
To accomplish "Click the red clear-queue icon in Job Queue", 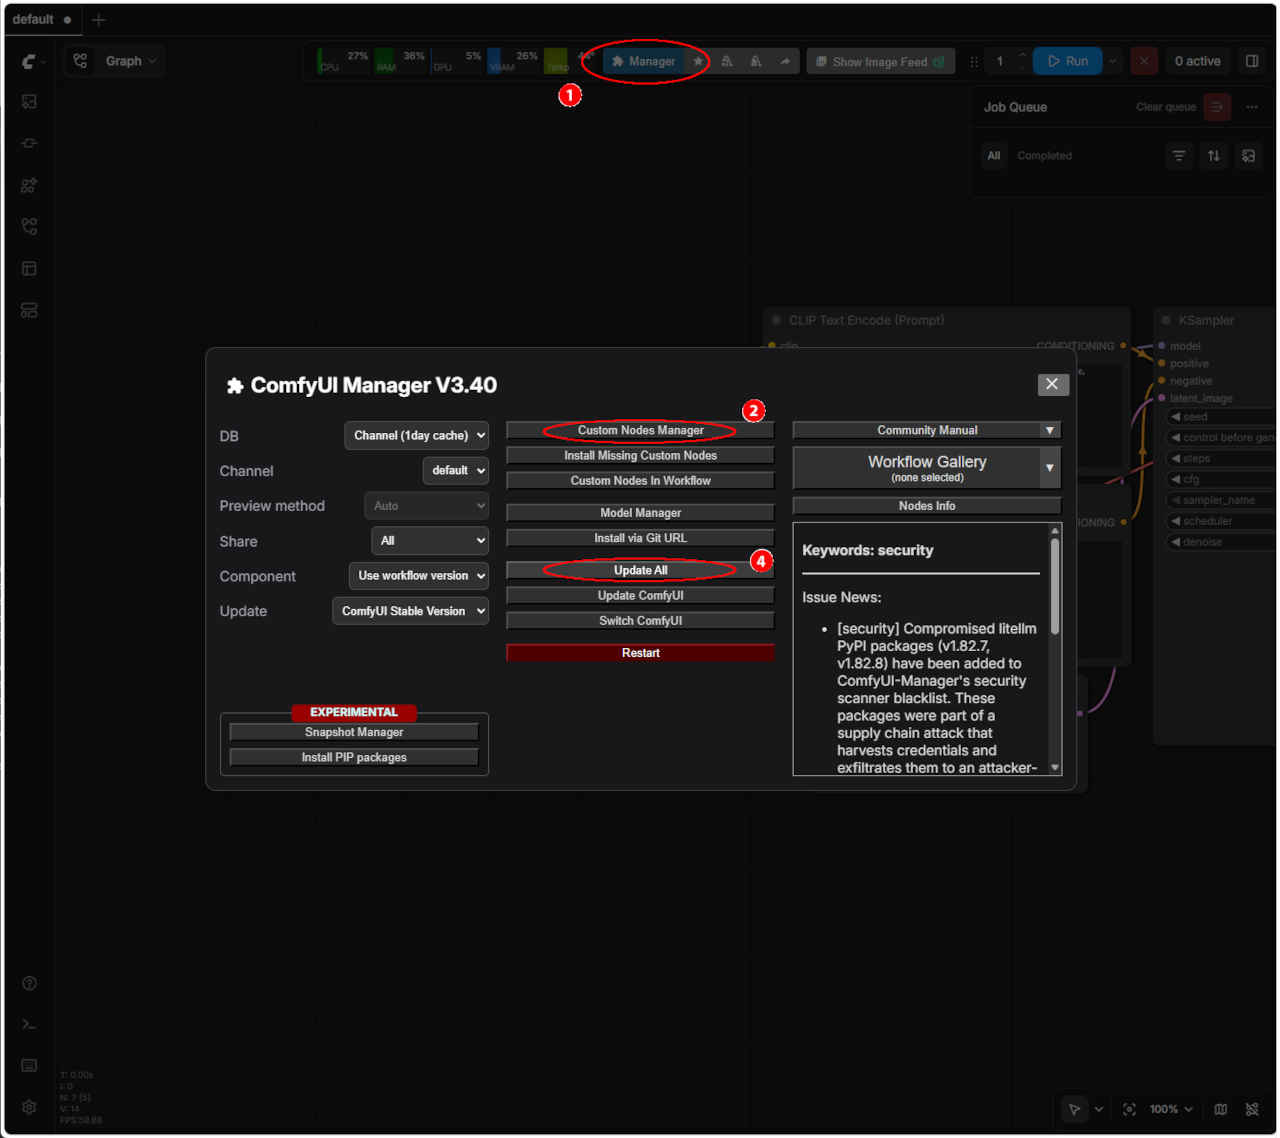I will pos(1217,107).
